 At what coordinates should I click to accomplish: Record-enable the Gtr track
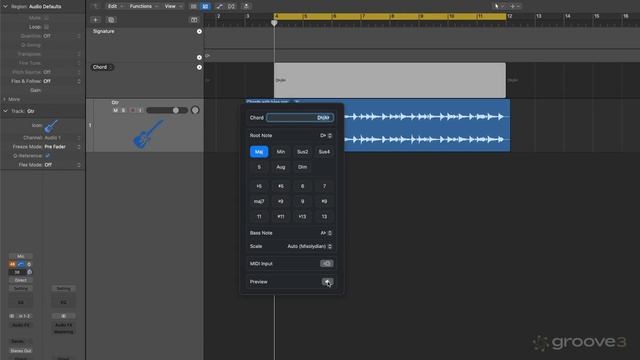(132, 110)
